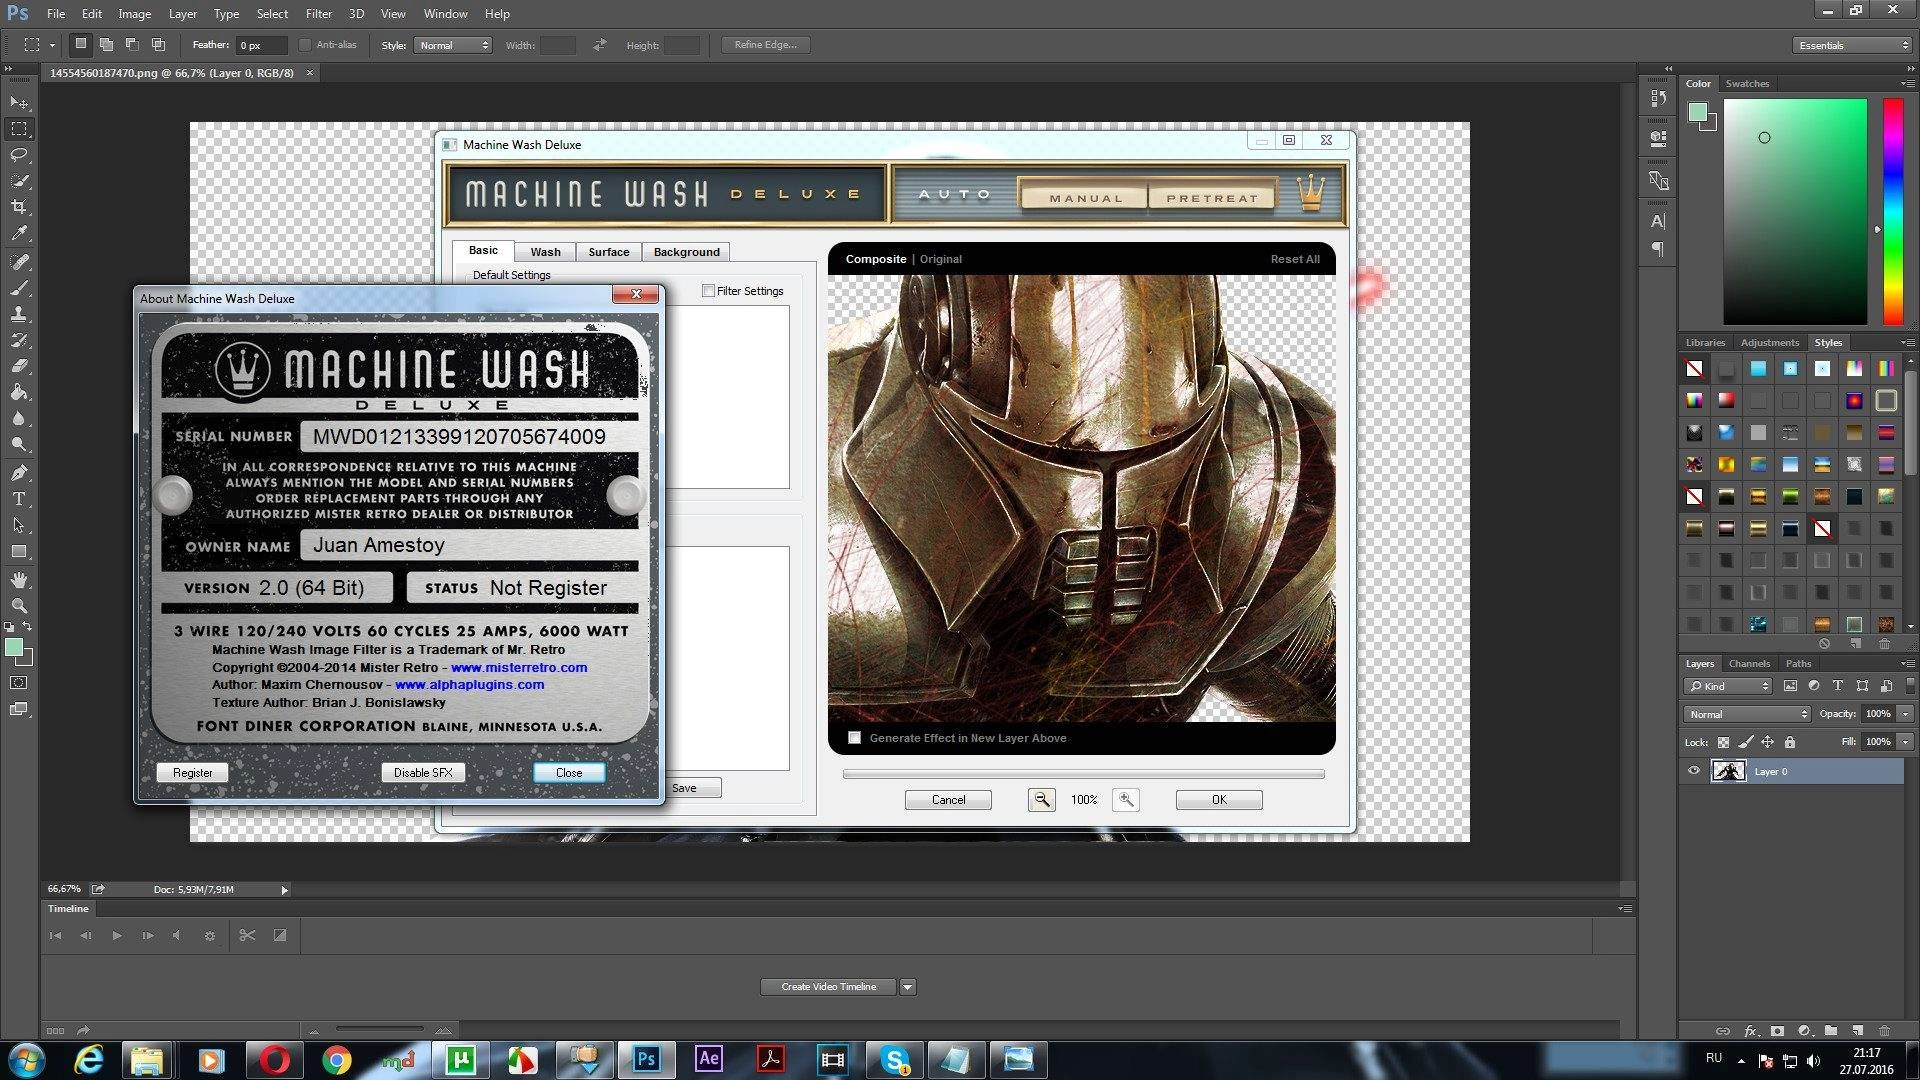The image size is (1920, 1080).
Task: Select the Paint Bucket tool
Action: point(19,392)
